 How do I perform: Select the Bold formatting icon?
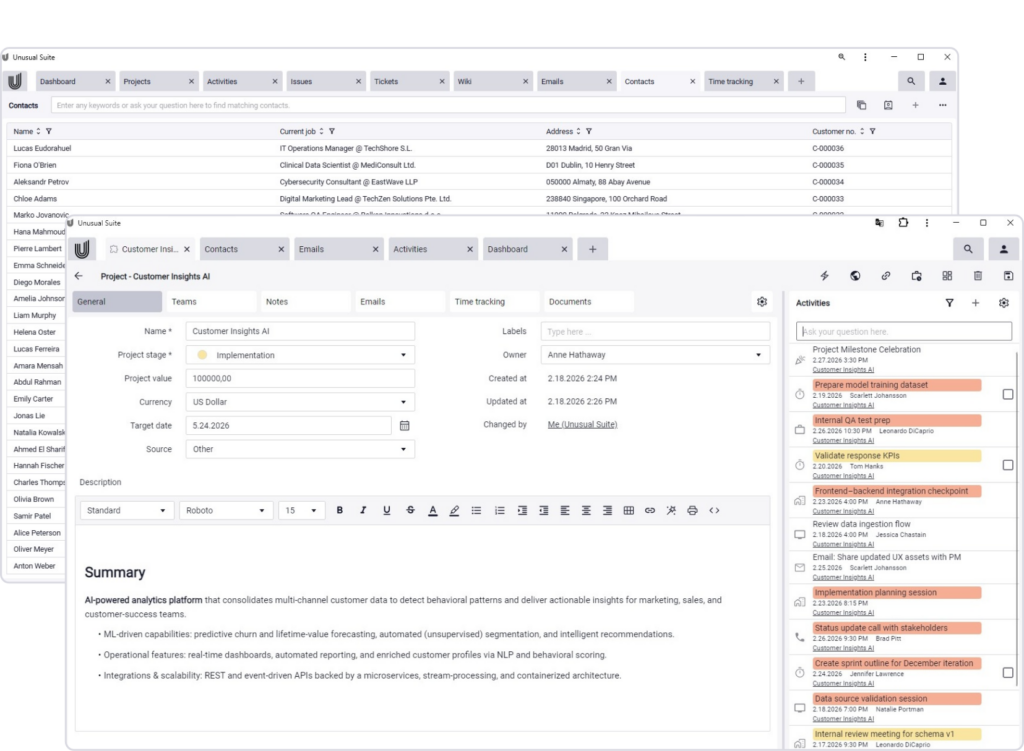click(x=339, y=510)
